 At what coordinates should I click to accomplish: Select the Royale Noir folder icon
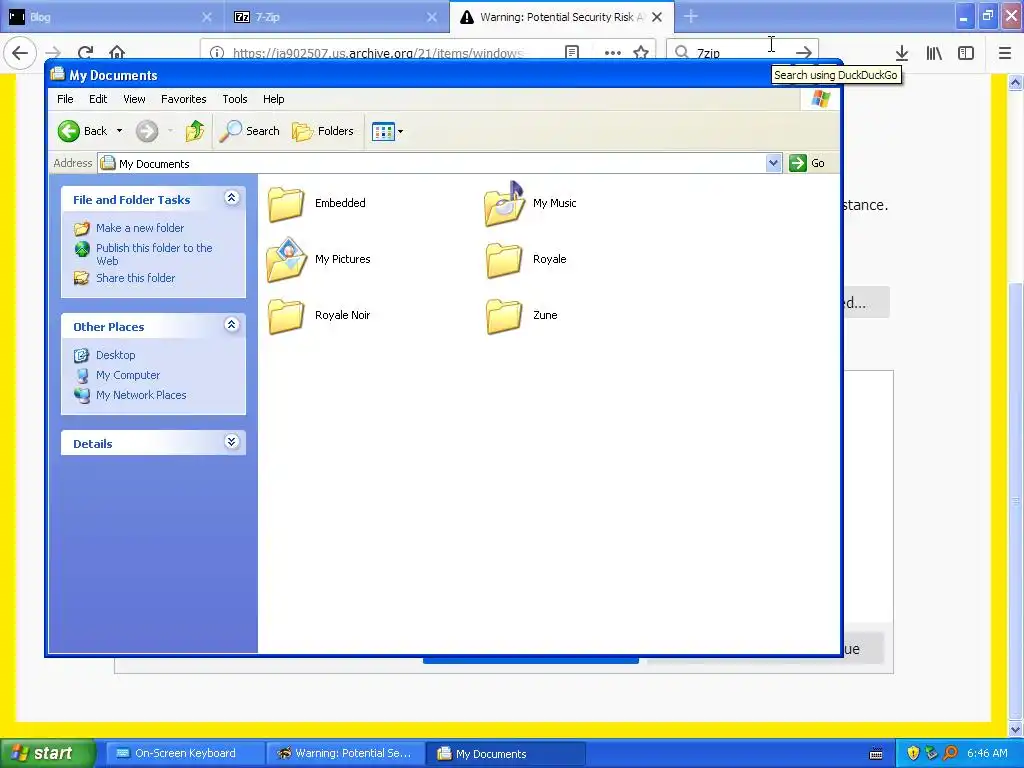(x=285, y=316)
